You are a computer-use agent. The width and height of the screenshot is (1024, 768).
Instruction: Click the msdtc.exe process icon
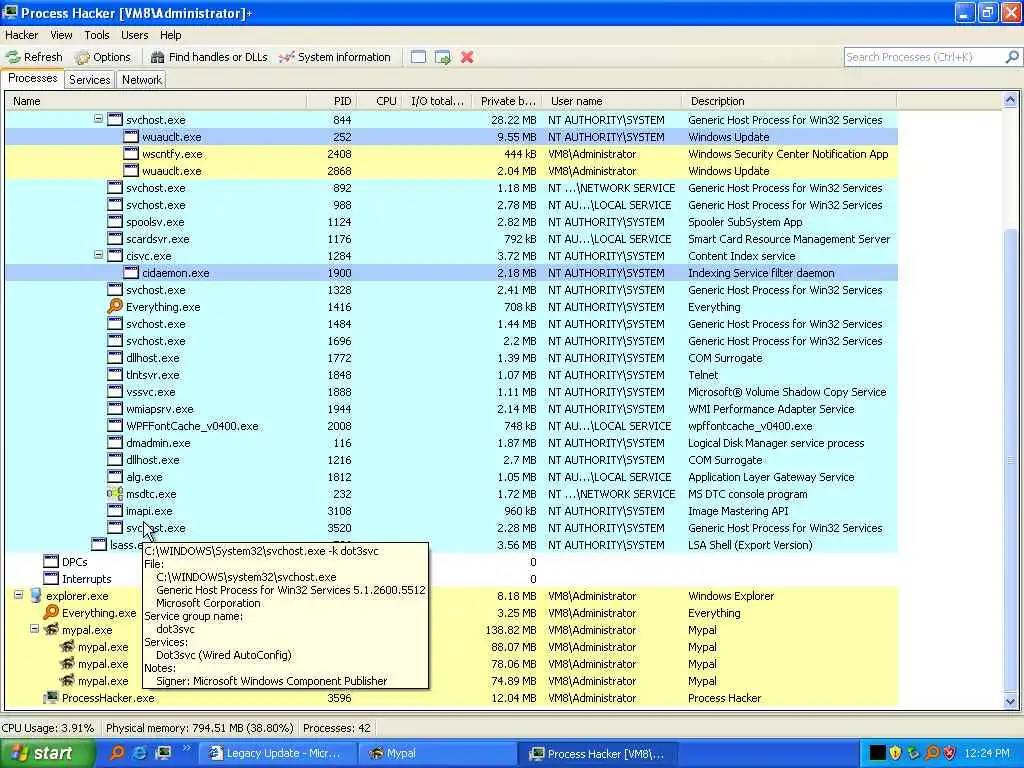(x=115, y=494)
